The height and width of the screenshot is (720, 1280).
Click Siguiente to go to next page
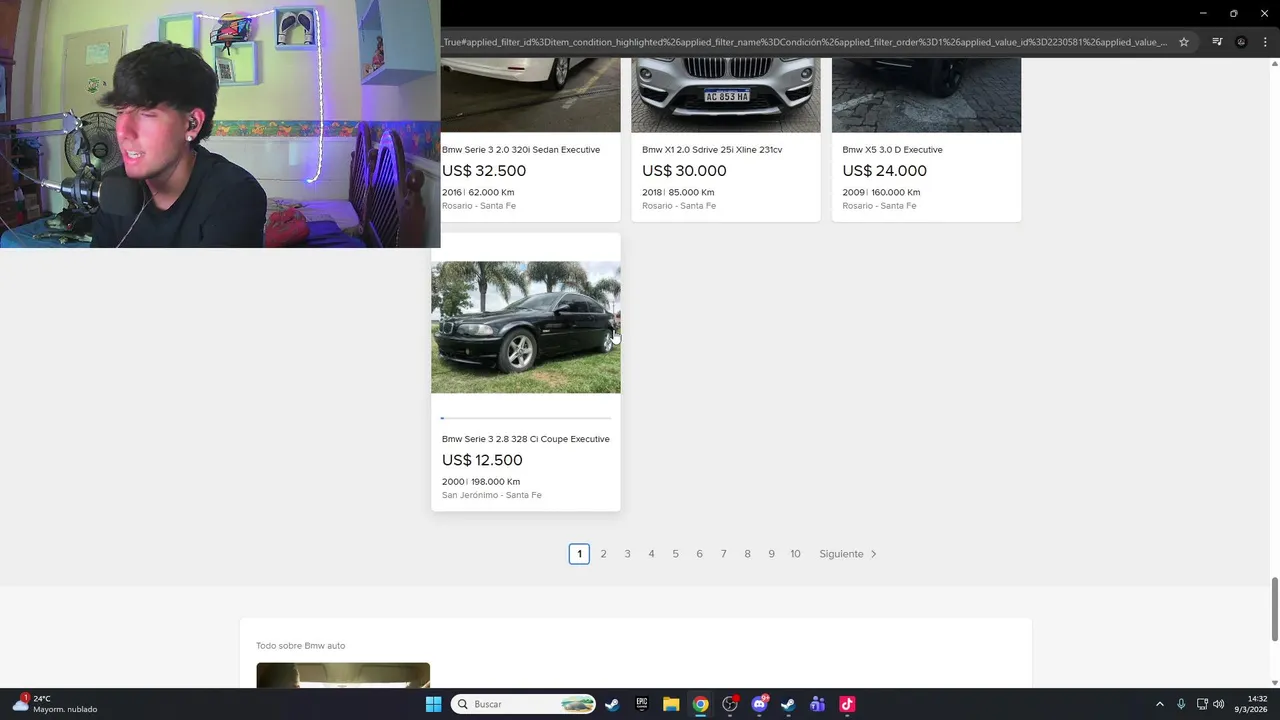[848, 554]
